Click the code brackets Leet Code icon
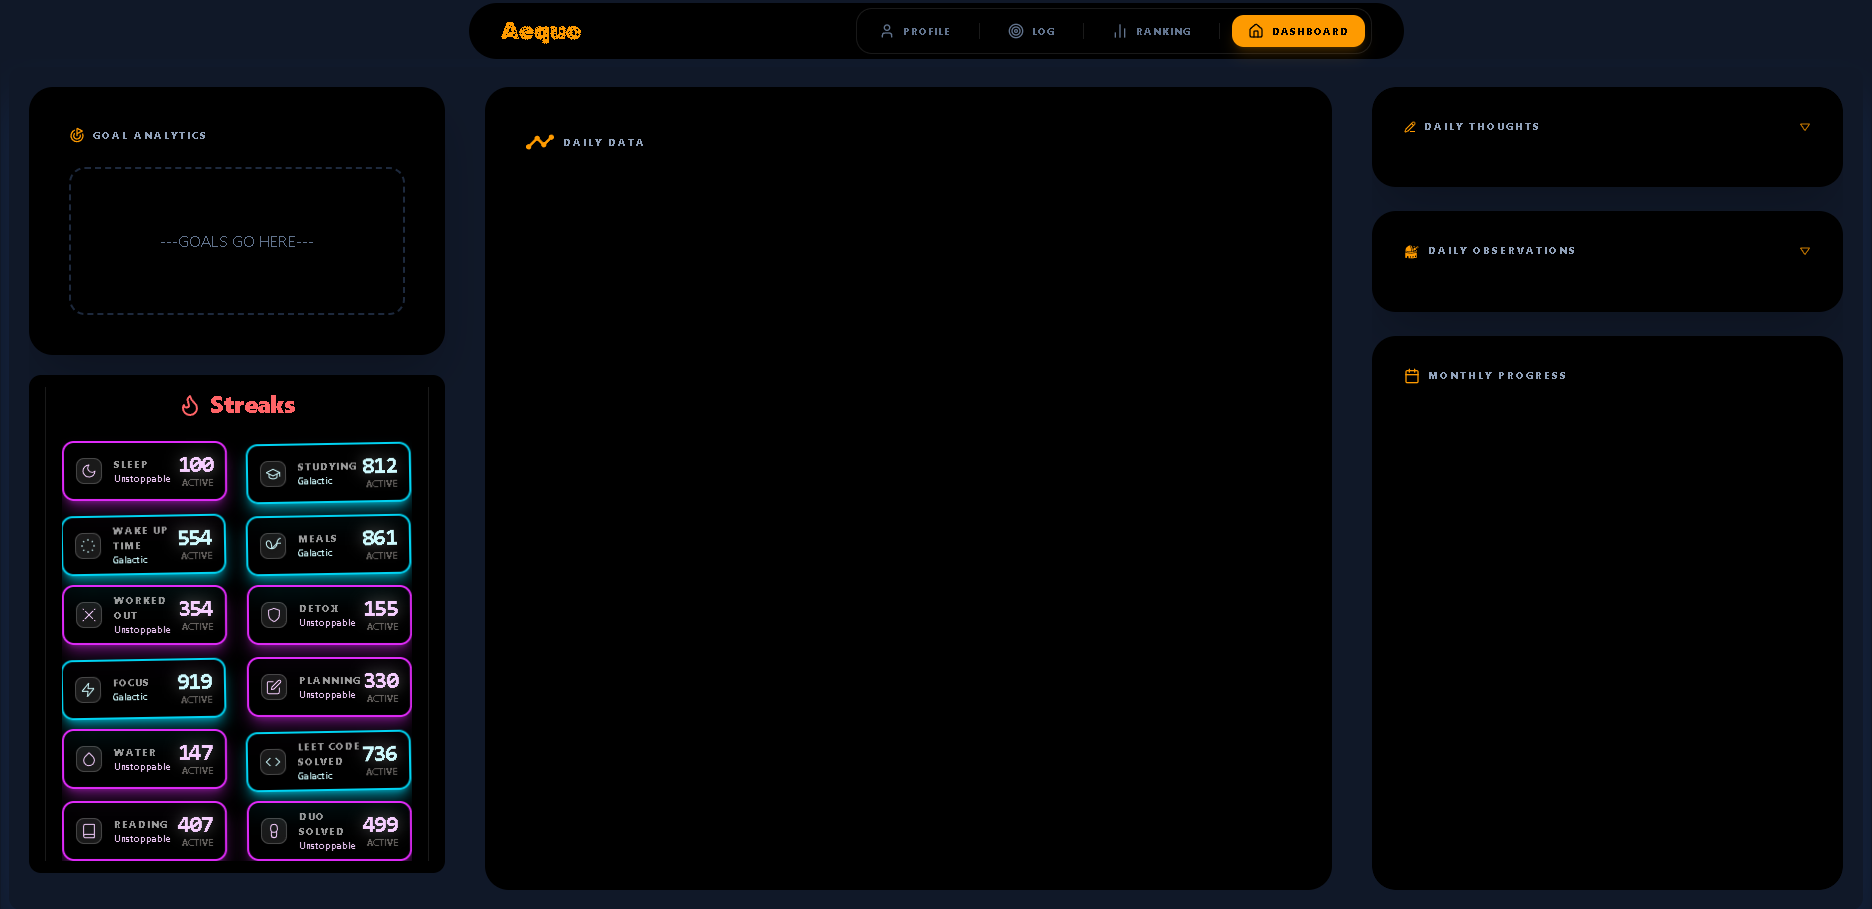The width and height of the screenshot is (1872, 909). point(273,762)
